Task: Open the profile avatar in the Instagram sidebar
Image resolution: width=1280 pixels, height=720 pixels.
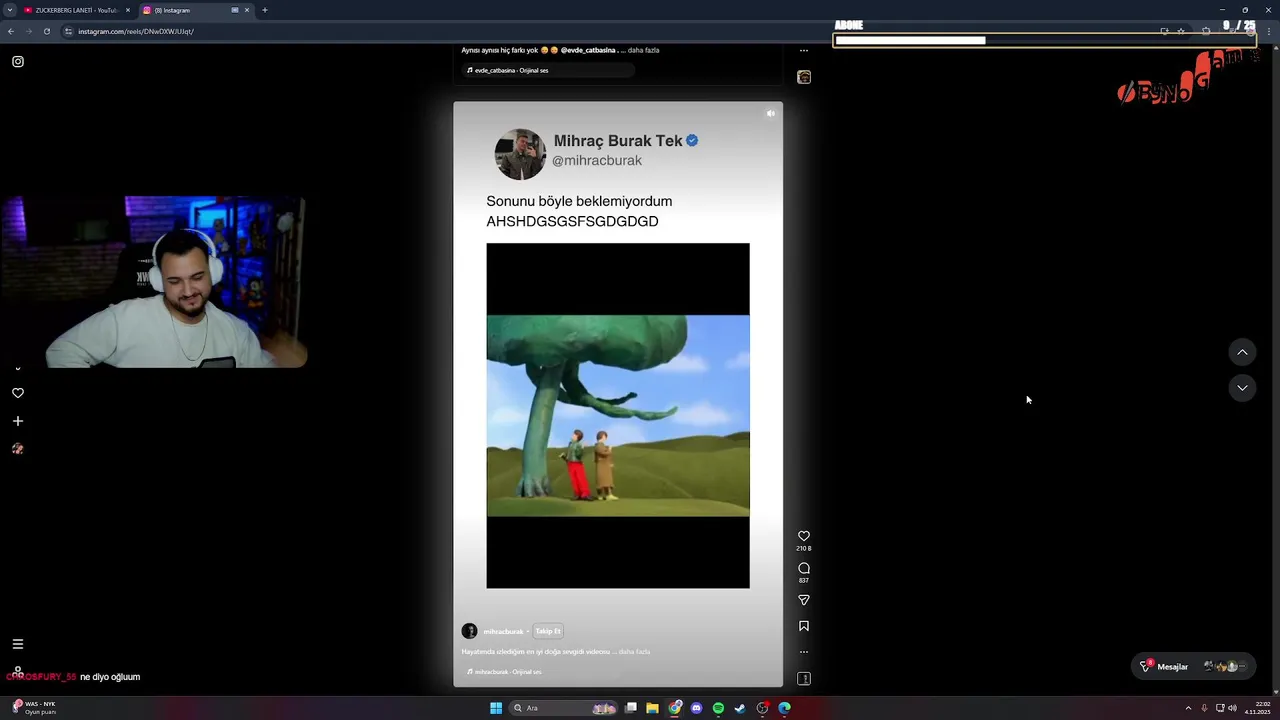Action: click(x=18, y=449)
